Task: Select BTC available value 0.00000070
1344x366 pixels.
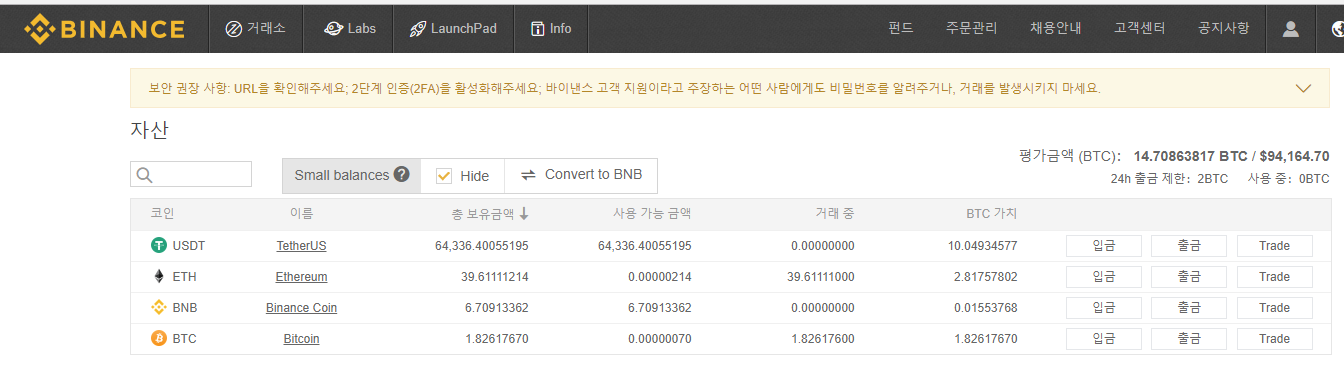Action: 660,339
